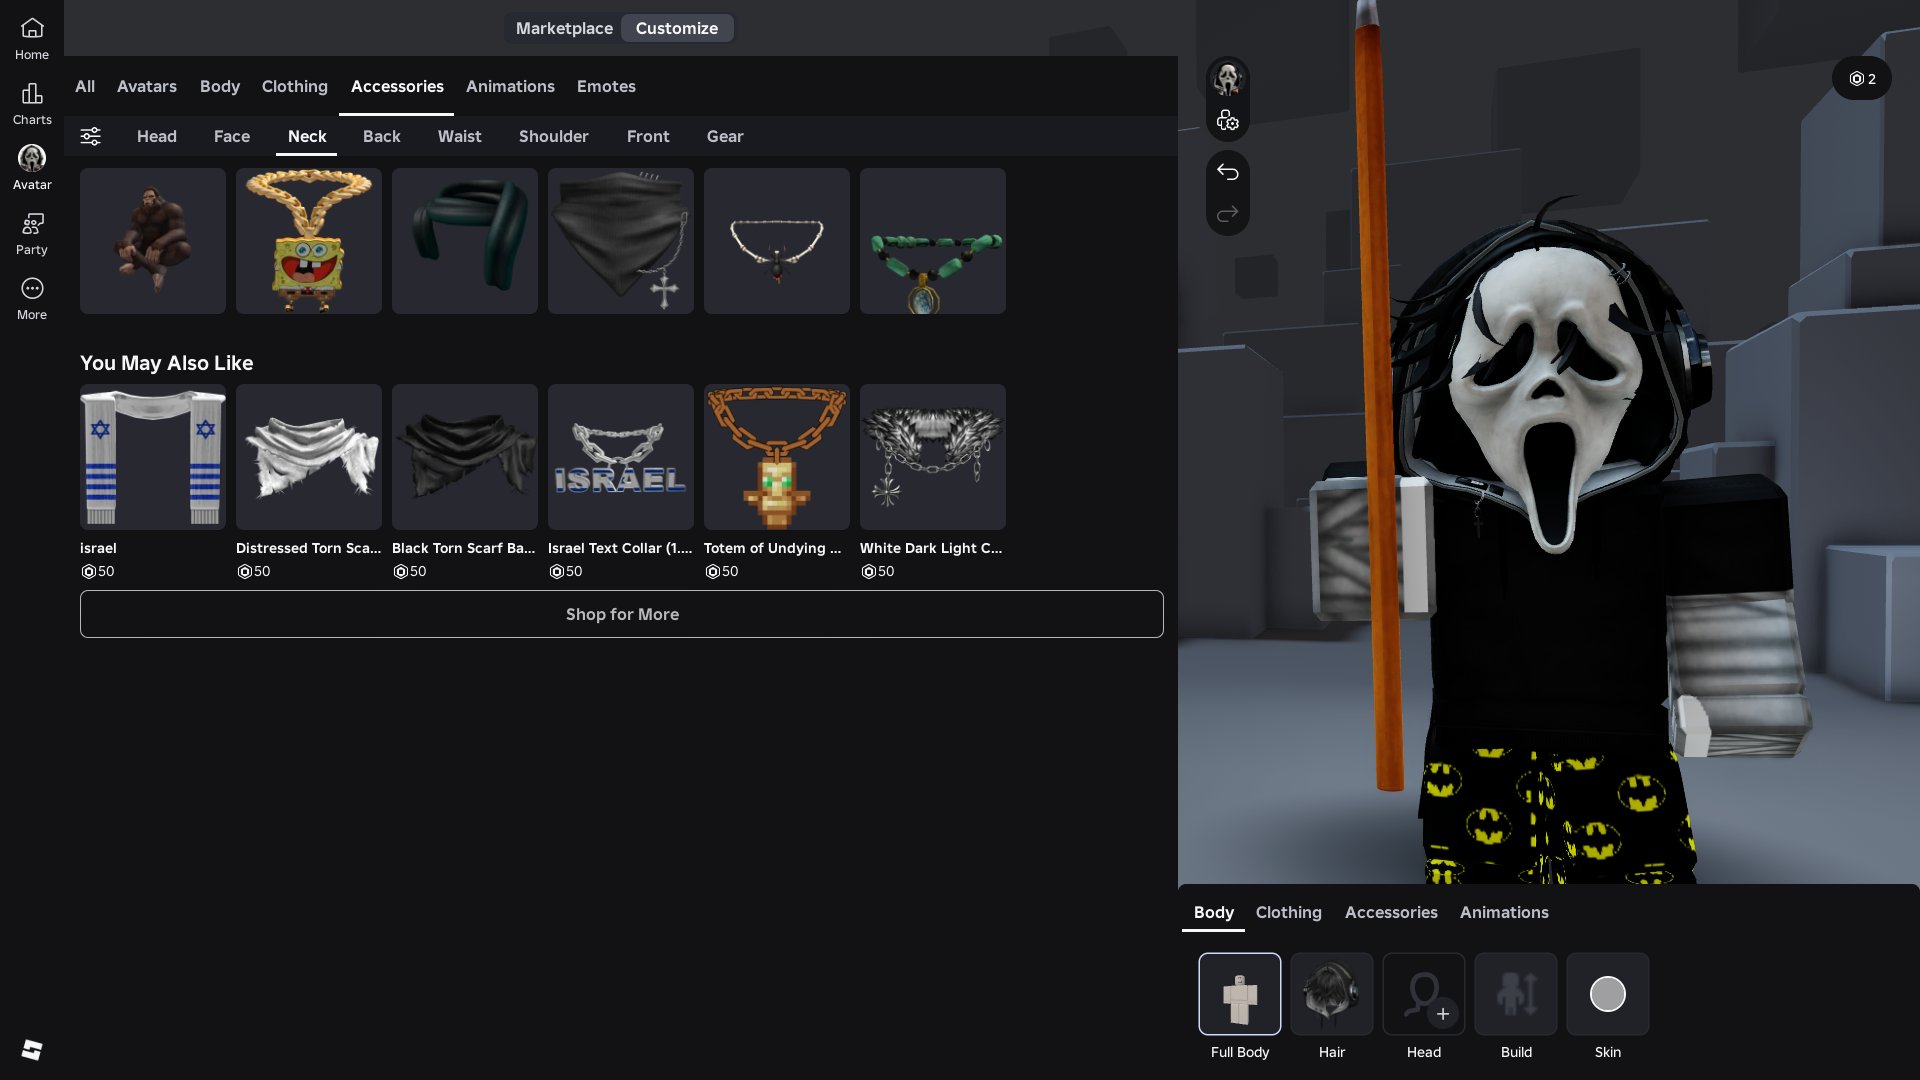The height and width of the screenshot is (1080, 1920).
Task: Show Front accessories
Action: click(648, 136)
